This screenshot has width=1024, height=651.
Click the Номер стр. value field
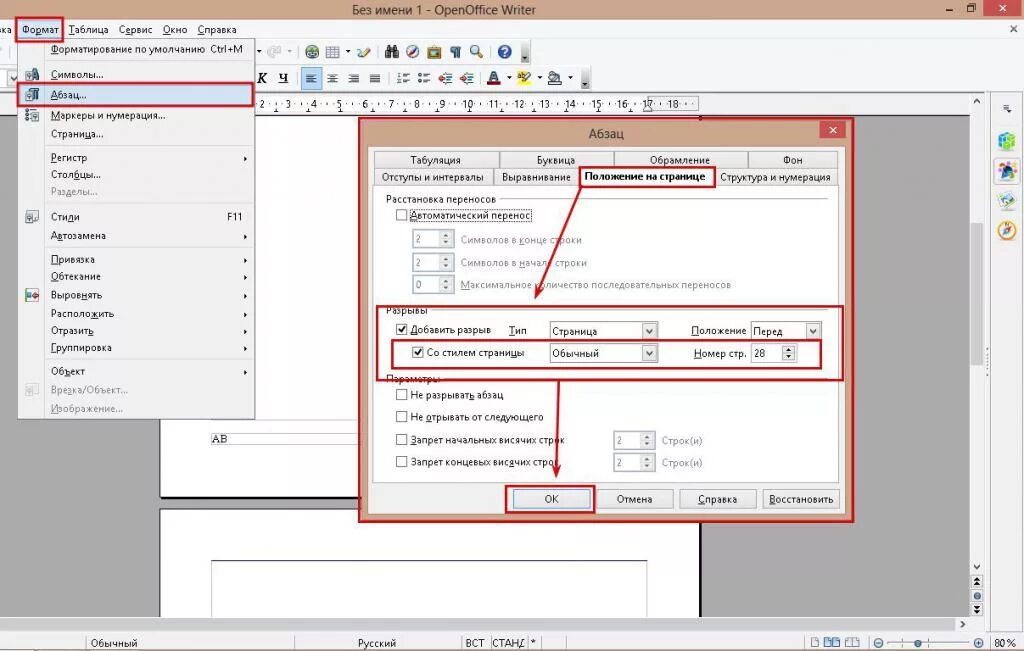[x=767, y=353]
